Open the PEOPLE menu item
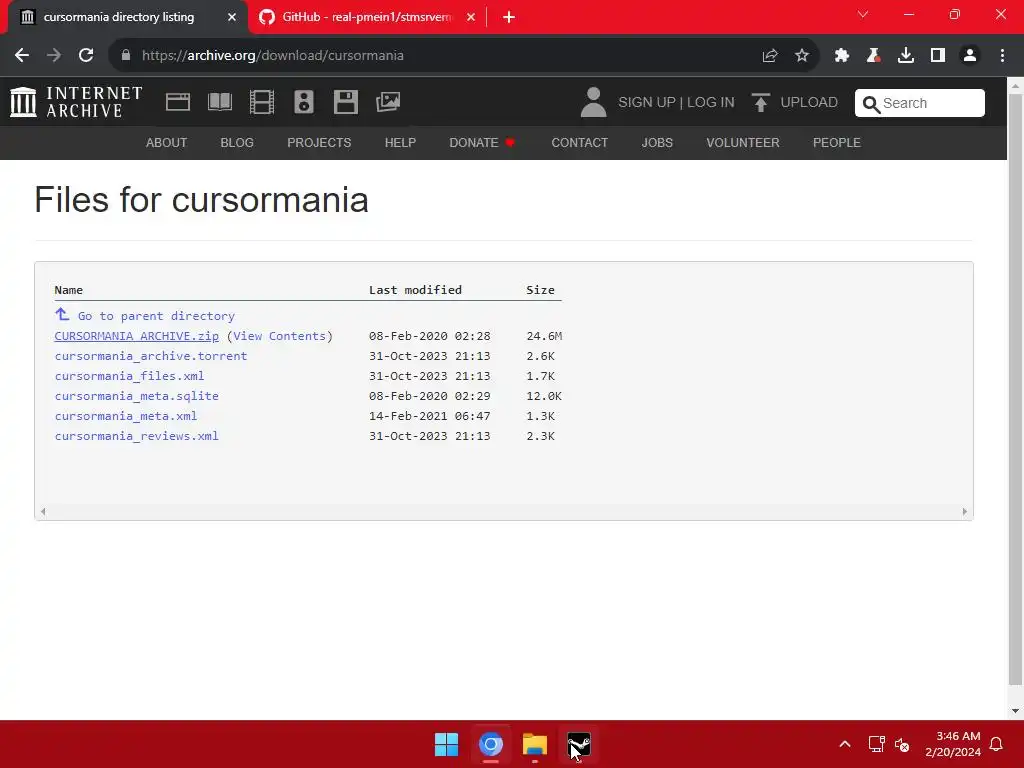Viewport: 1024px width, 768px height. click(x=837, y=142)
